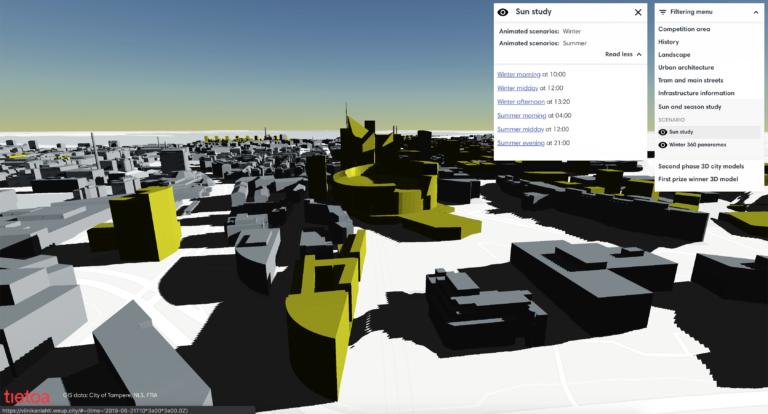Open Winter afternoon scenario link
The height and width of the screenshot is (414, 768).
[x=521, y=101]
